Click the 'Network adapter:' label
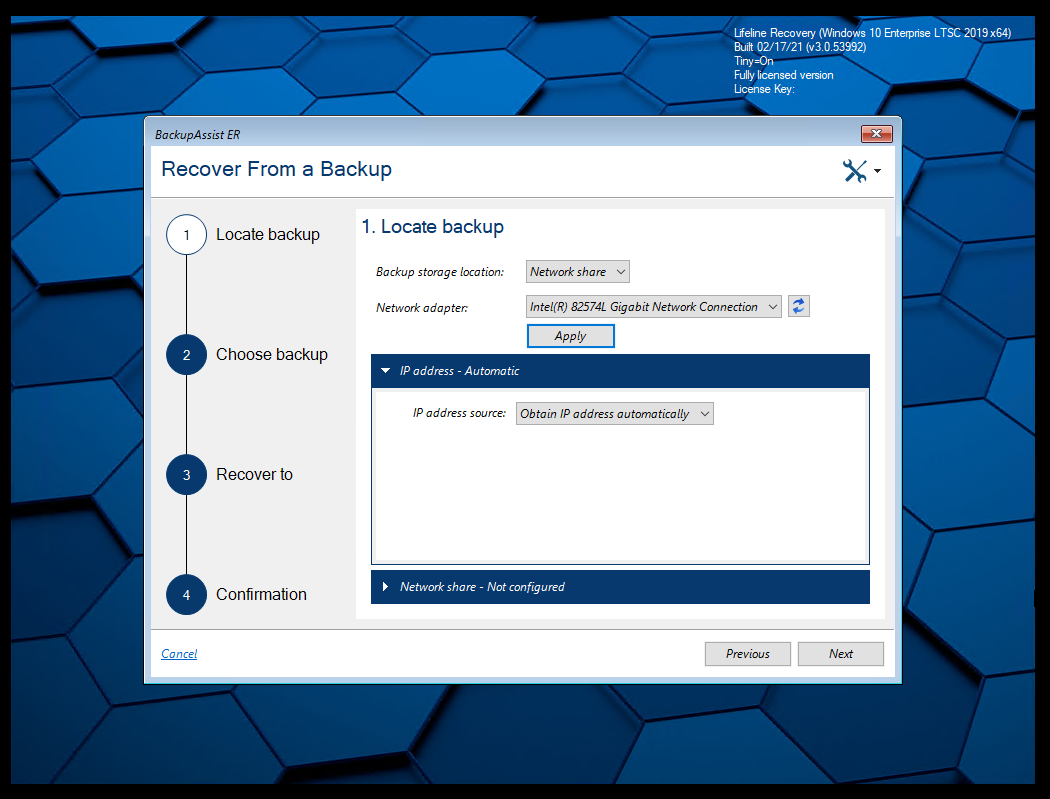The height and width of the screenshot is (799, 1050). click(x=422, y=307)
